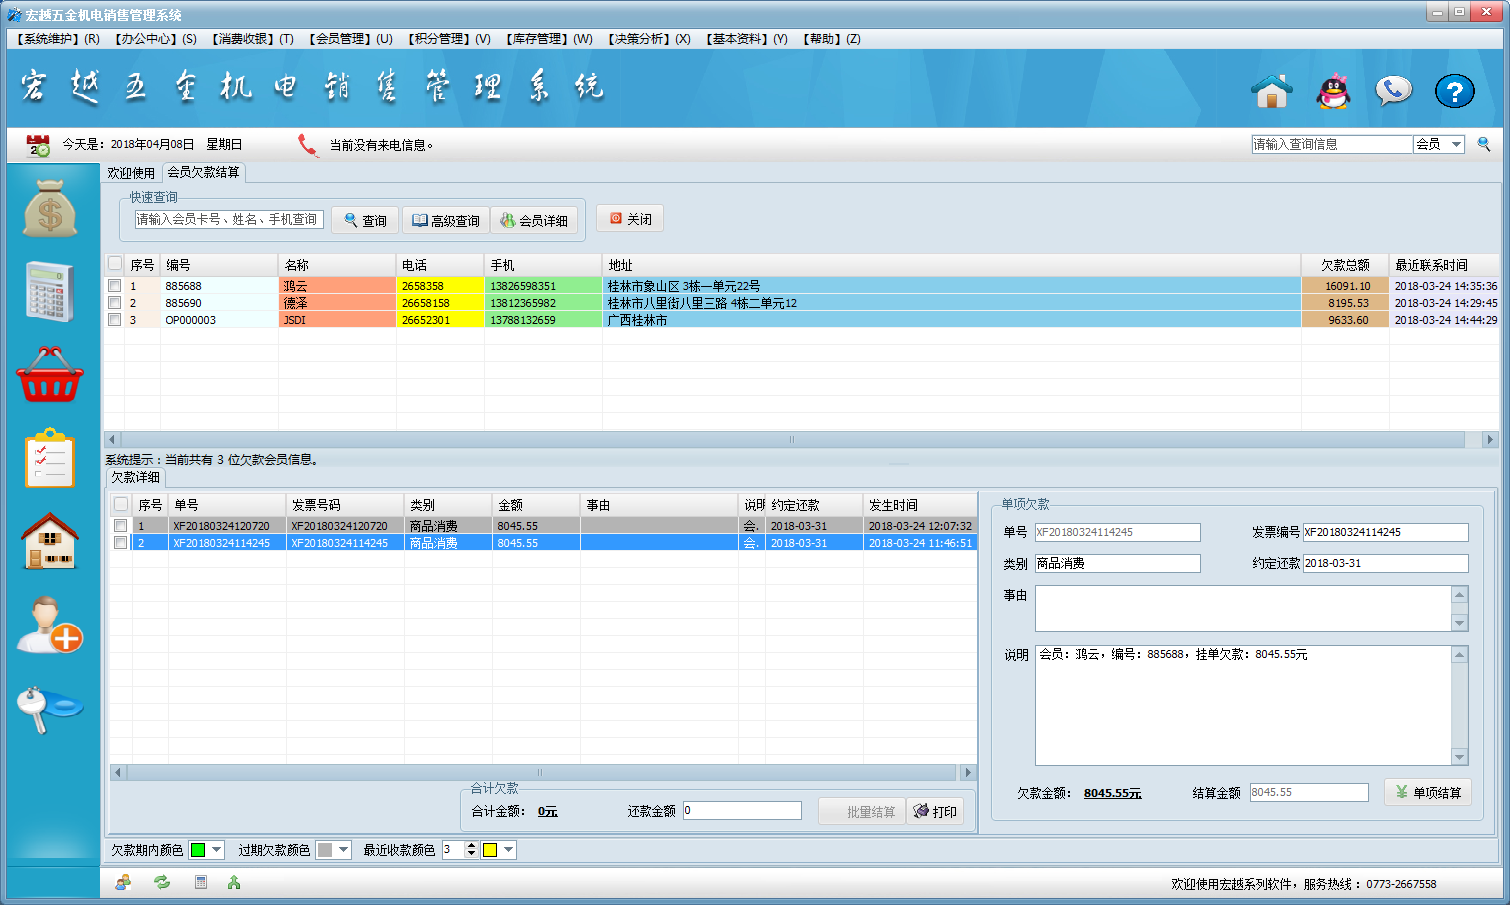Click the add member sidebar icon
The image size is (1510, 905).
pyautogui.click(x=50, y=625)
